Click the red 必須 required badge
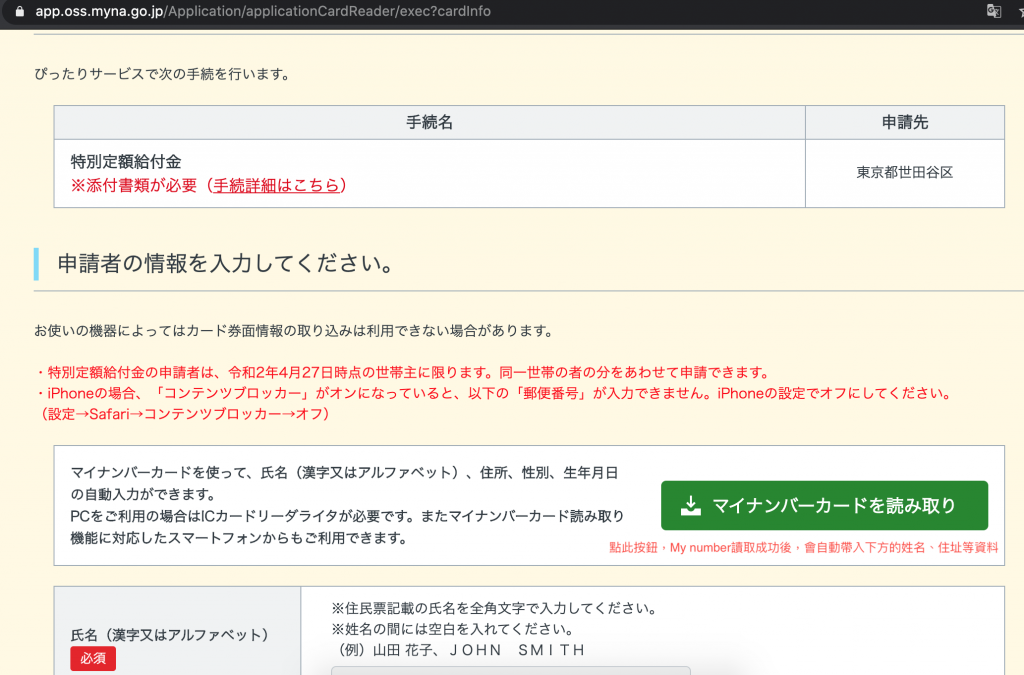Image resolution: width=1024 pixels, height=675 pixels. [x=92, y=659]
